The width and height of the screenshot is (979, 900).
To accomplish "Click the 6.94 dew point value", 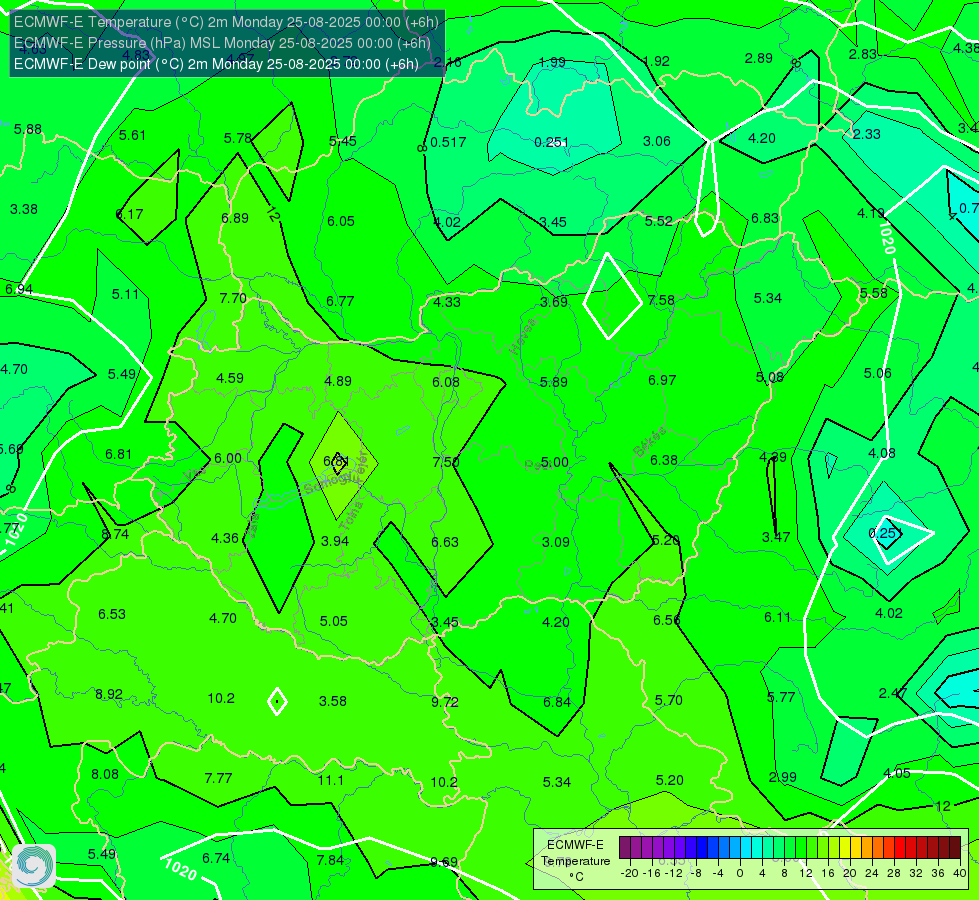I will tap(19, 289).
